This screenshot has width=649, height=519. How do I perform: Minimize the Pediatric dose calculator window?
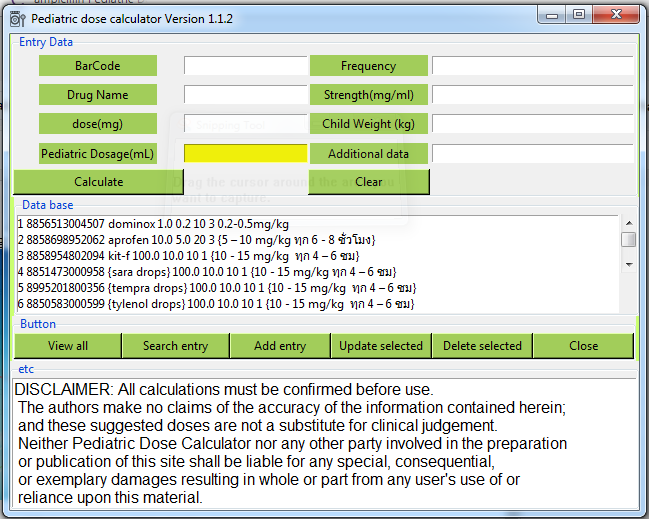(x=552, y=15)
